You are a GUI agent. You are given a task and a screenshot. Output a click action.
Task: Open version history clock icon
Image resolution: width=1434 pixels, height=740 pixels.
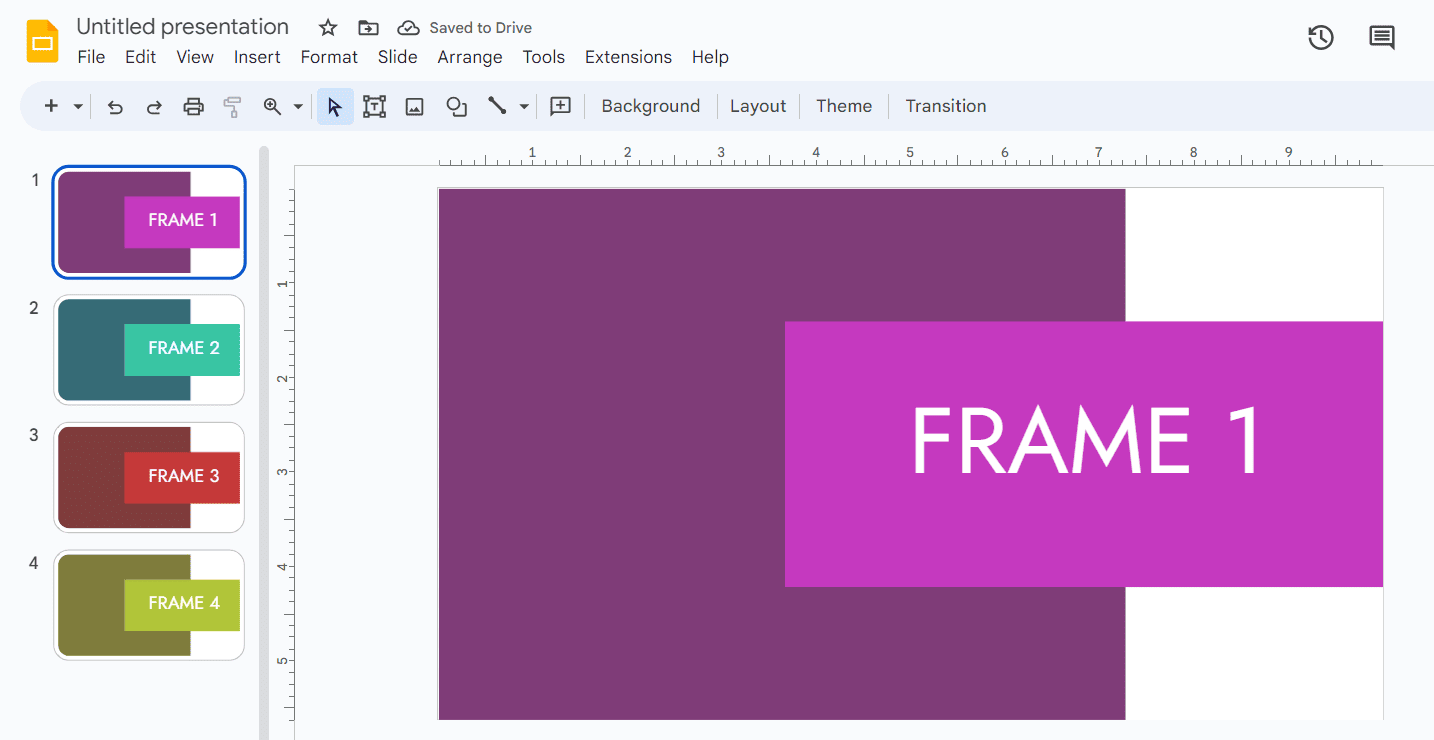[x=1321, y=38]
